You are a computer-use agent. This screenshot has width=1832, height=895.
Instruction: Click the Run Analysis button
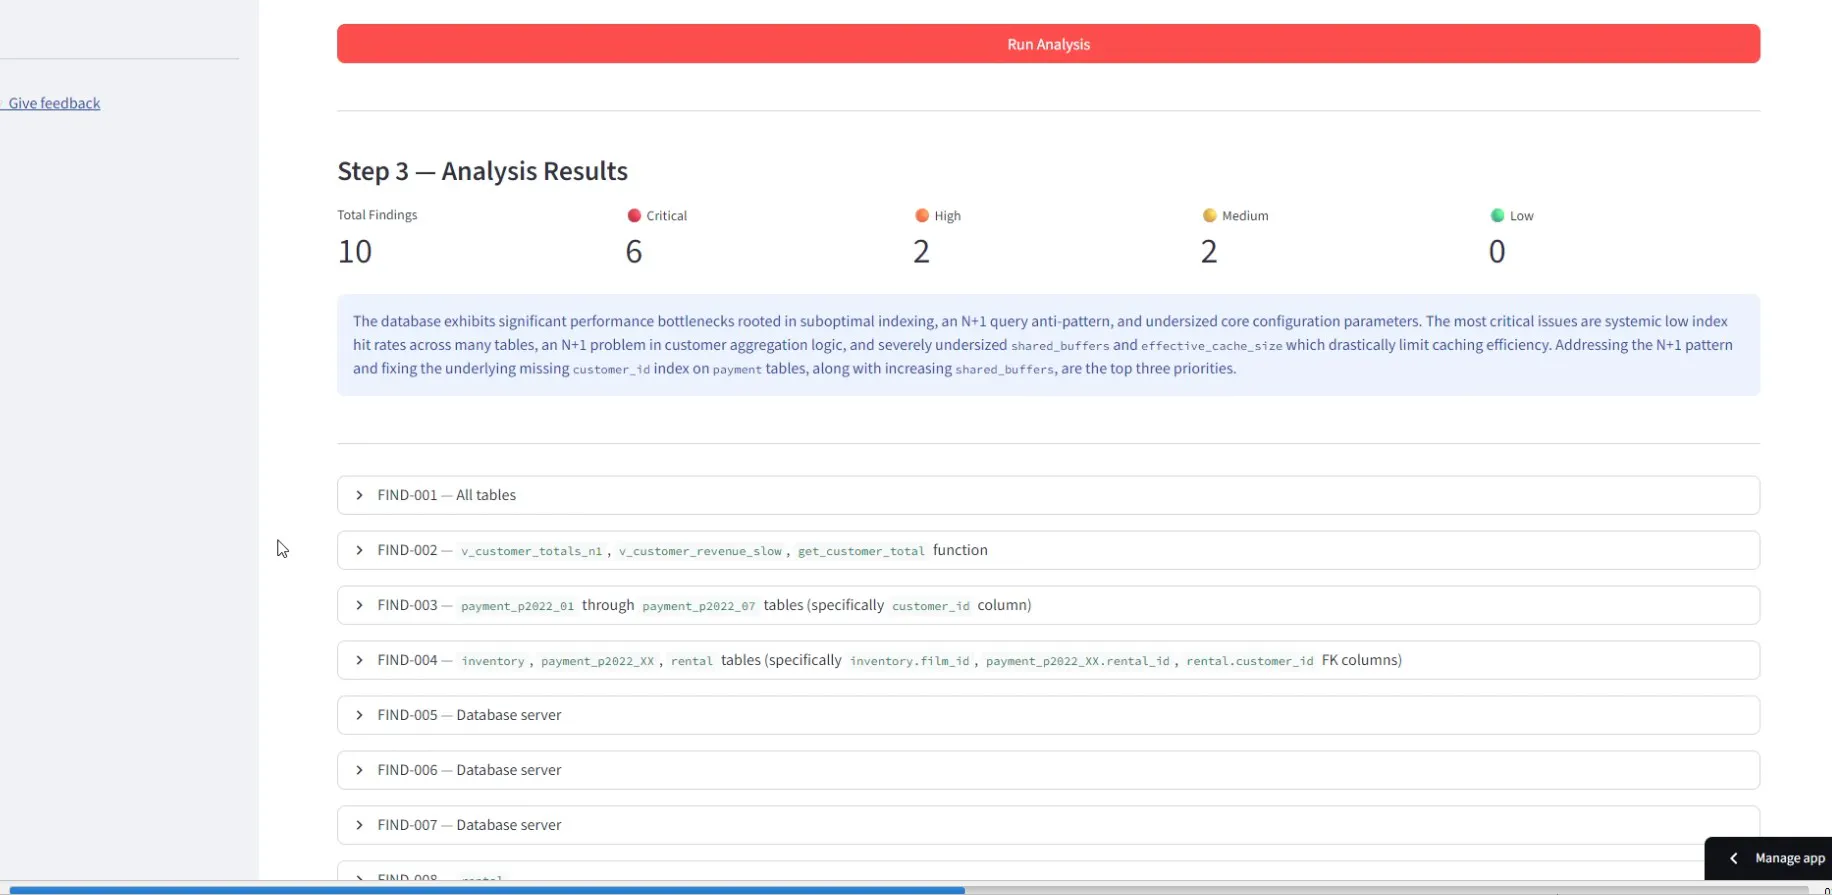pyautogui.click(x=1048, y=44)
